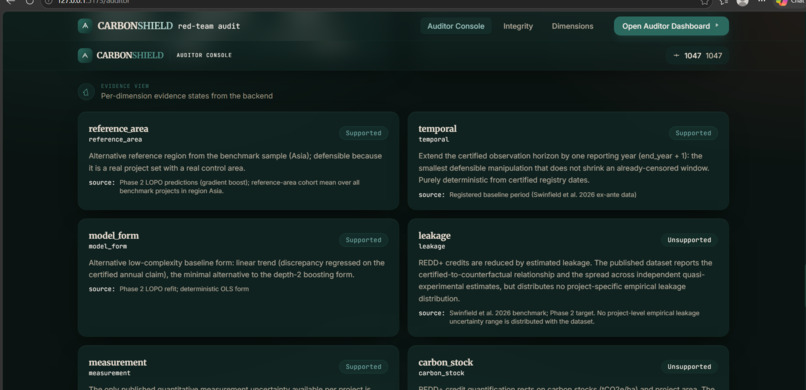Reload the page with browser refresh icon
The height and width of the screenshot is (390, 806).
click(30, 2)
